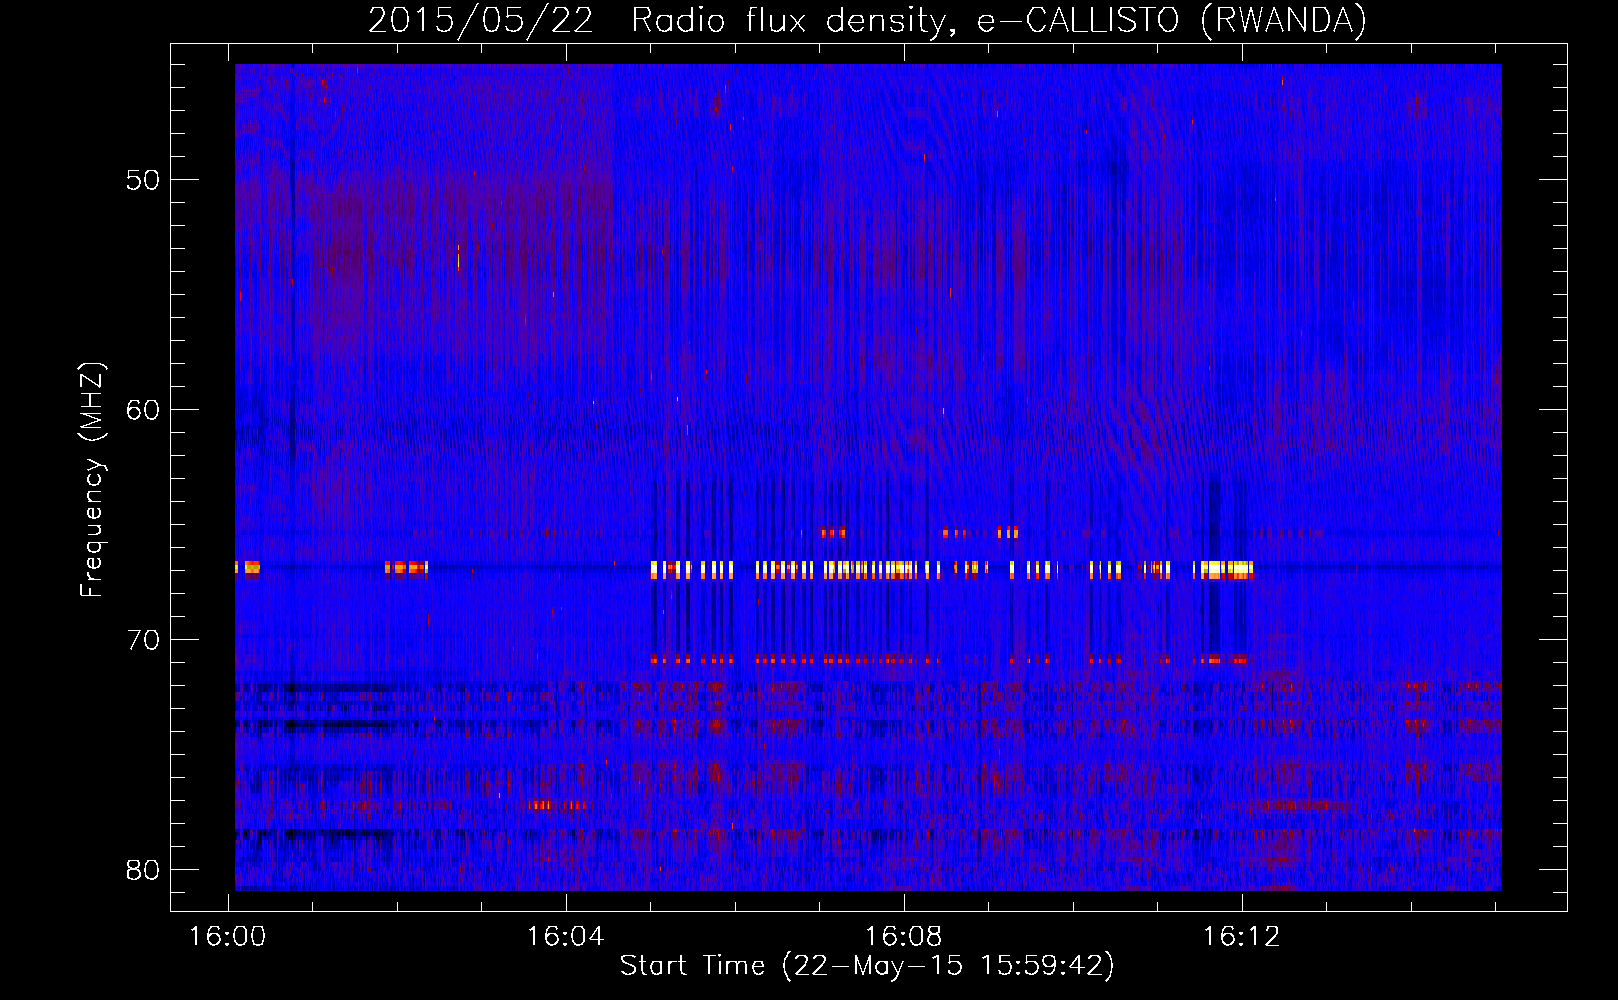Click the 60 frequency tick label
1618x1000 pixels.
[143, 410]
